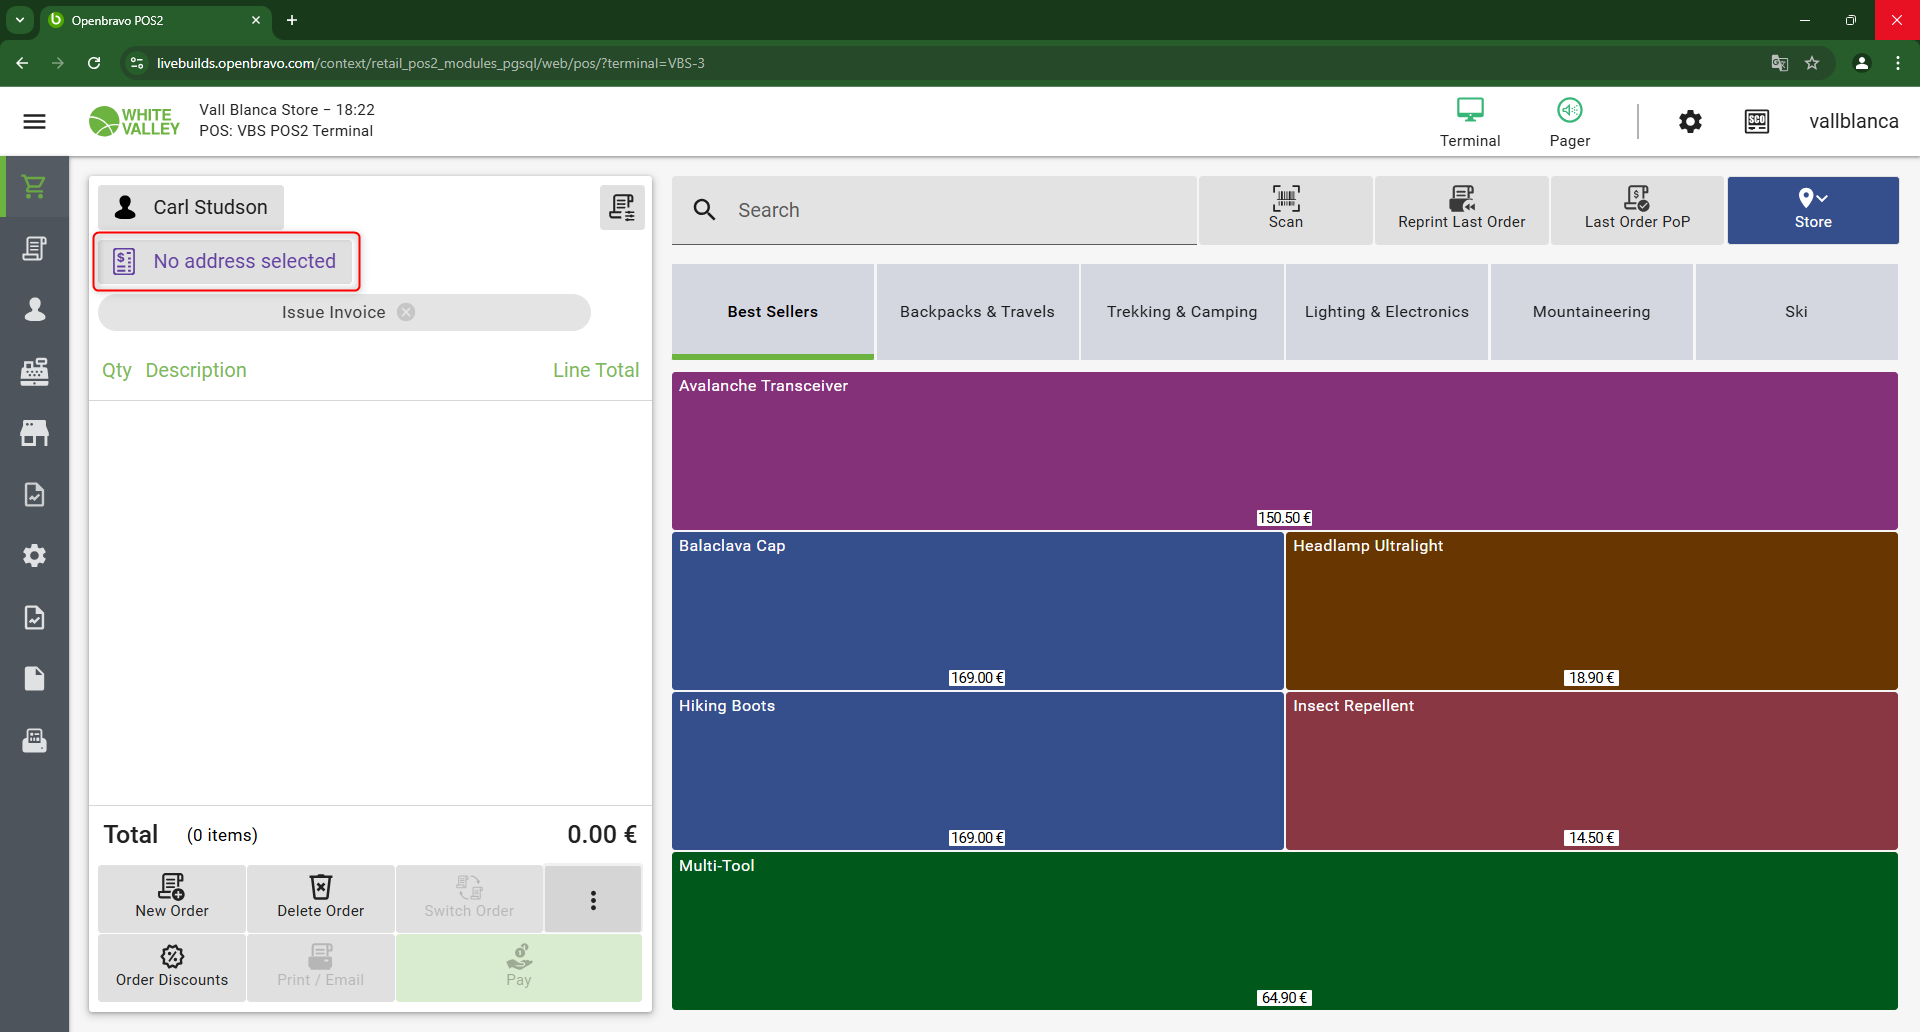
Task: Open the Mountaineering category tab
Action: click(x=1591, y=312)
